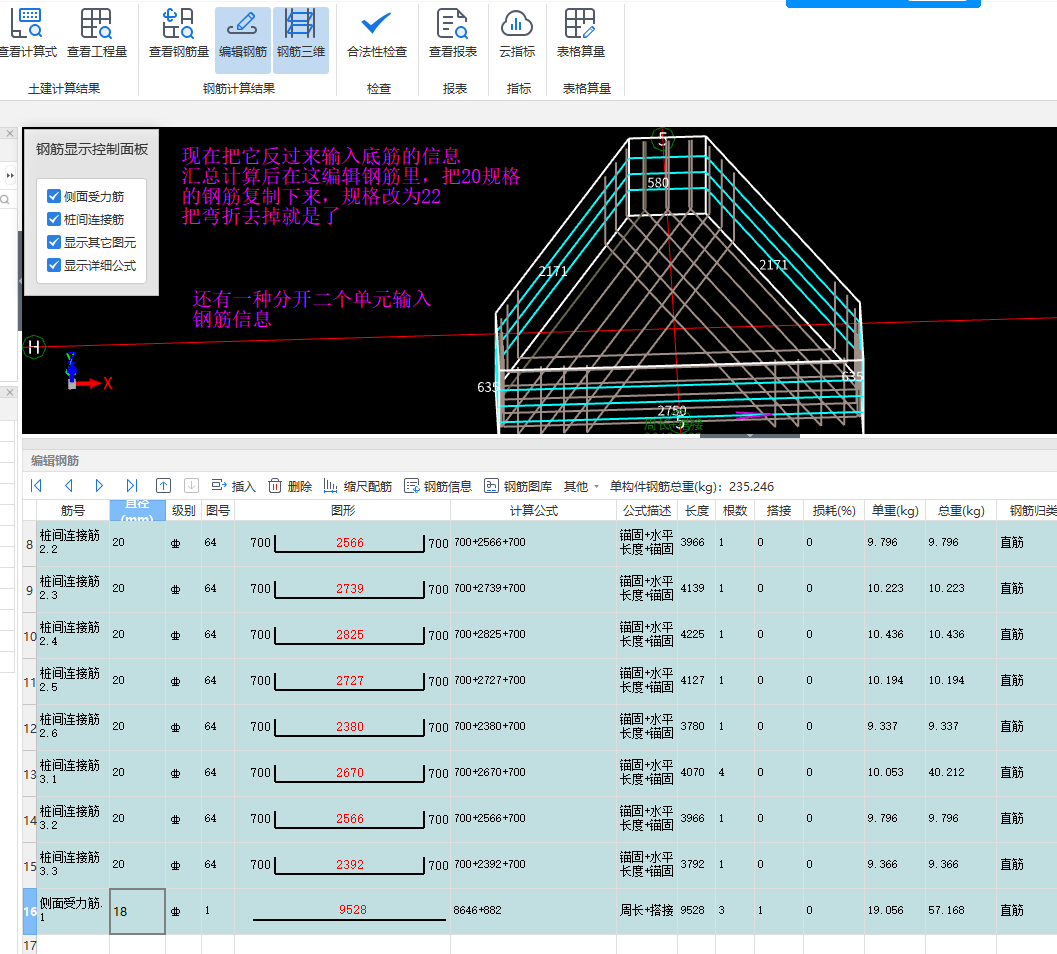Click the H axis grid marker

pyautogui.click(x=34, y=348)
